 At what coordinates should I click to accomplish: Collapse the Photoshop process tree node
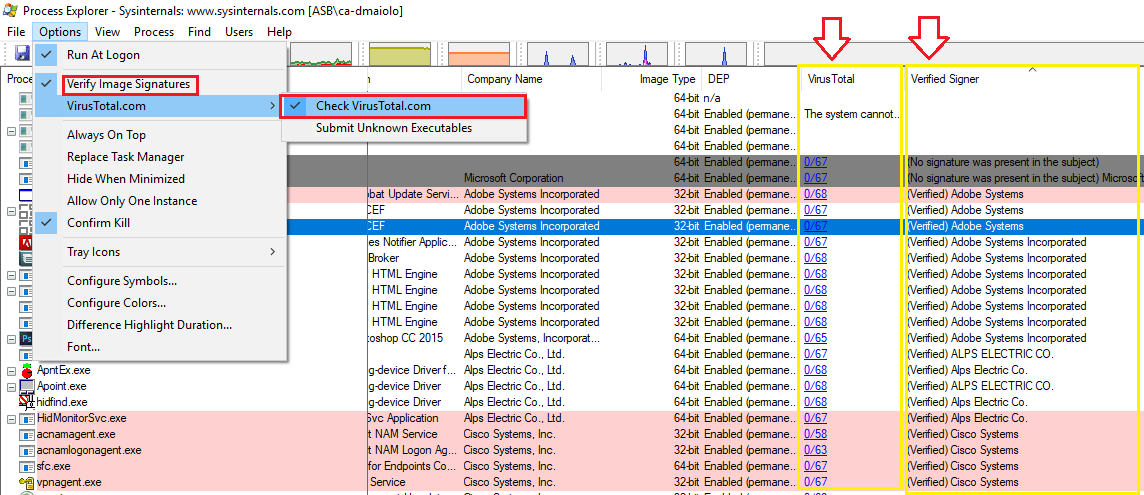pos(11,339)
